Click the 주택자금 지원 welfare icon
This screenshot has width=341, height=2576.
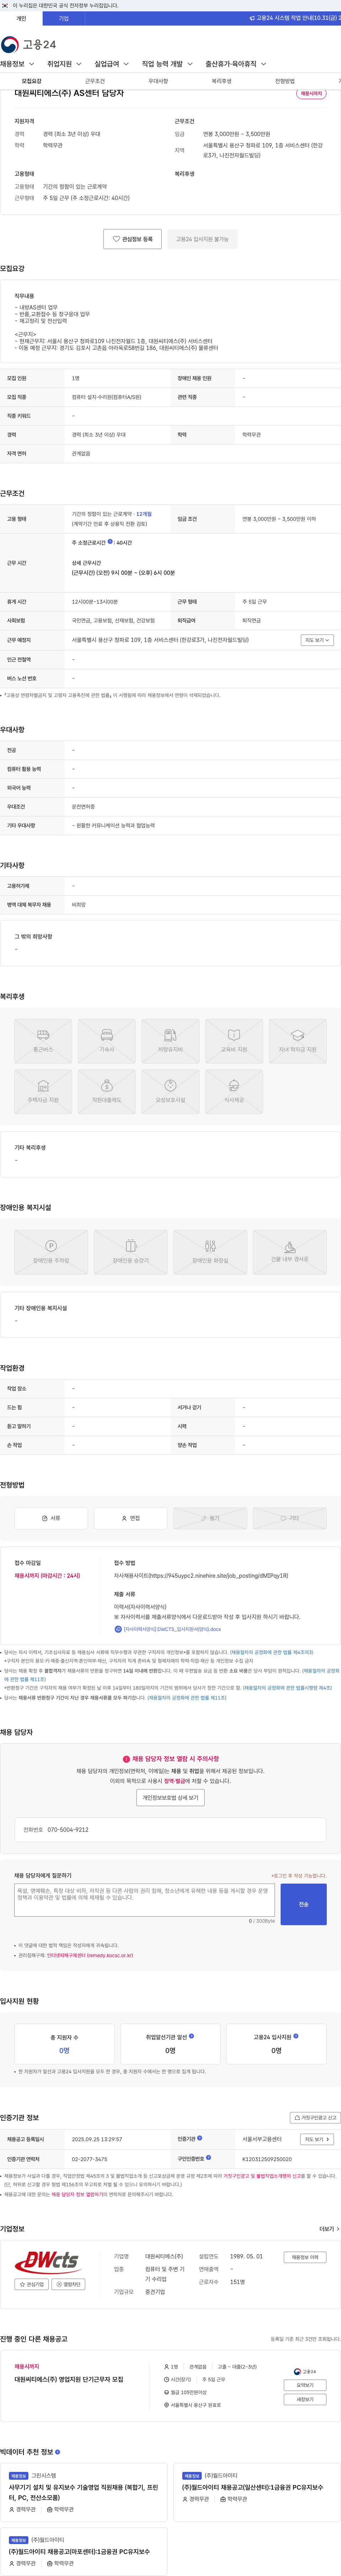(x=43, y=1092)
